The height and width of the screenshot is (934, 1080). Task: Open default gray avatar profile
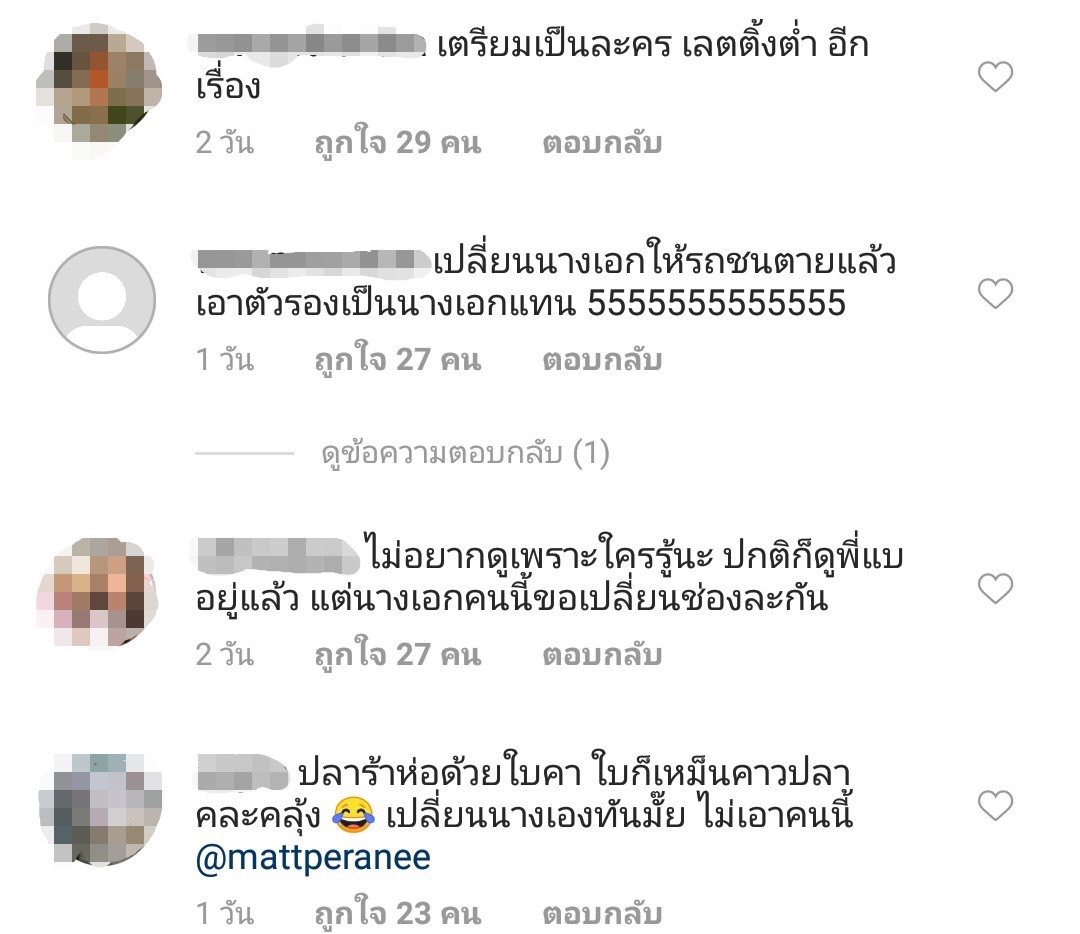pyautogui.click(x=102, y=300)
